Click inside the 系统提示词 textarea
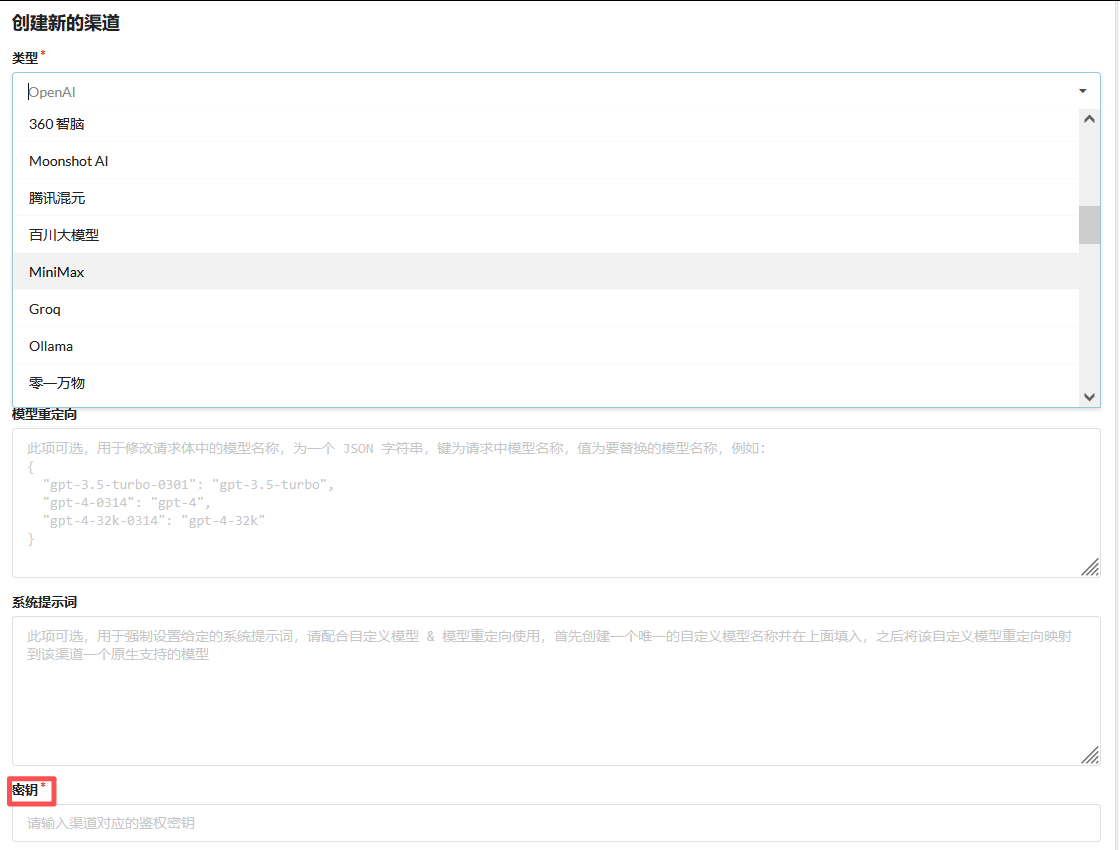This screenshot has width=1120, height=850. pos(556,691)
